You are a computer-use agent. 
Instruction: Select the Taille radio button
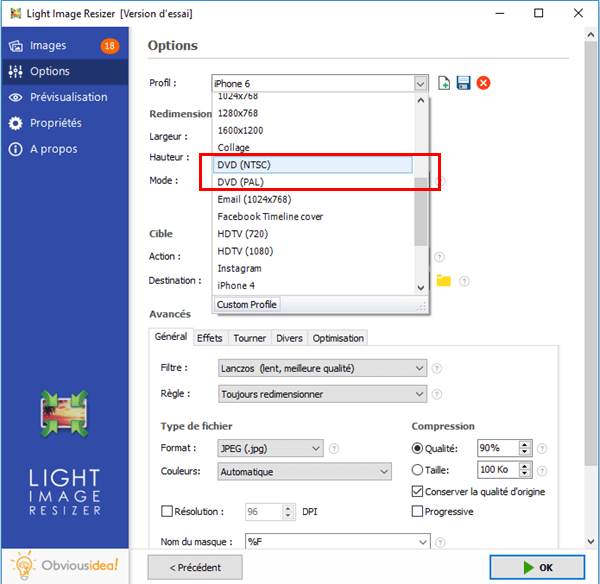[x=417, y=470]
